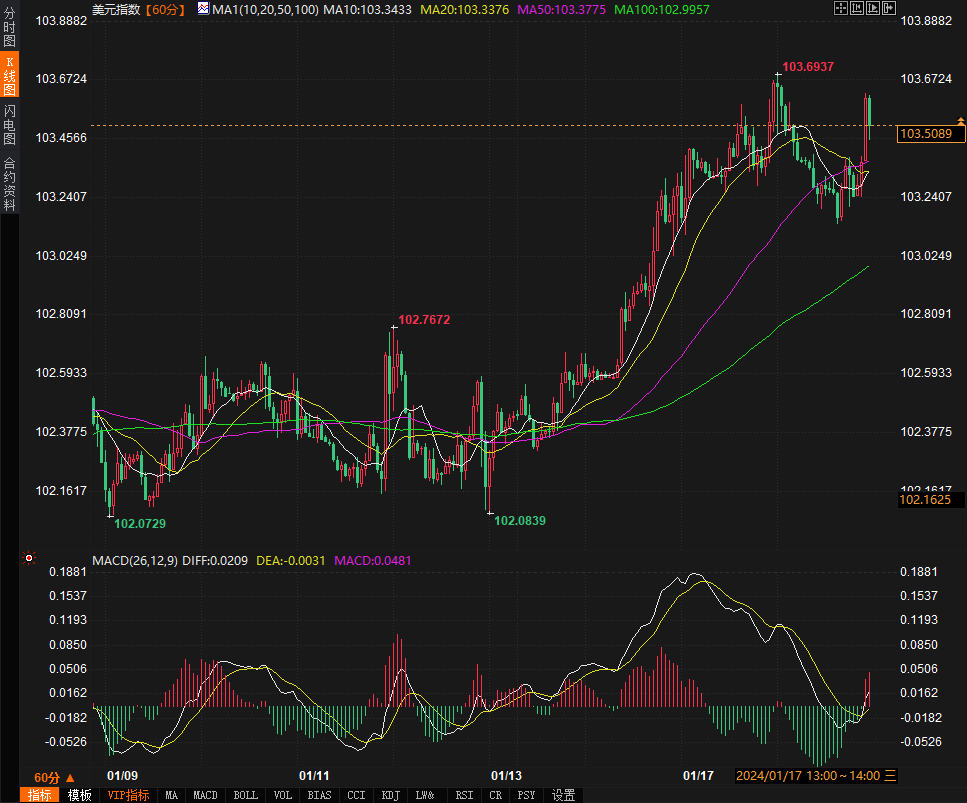This screenshot has width=967, height=803.
Task: Toggle the KDJ indicator in bottom bar
Action: point(390,795)
